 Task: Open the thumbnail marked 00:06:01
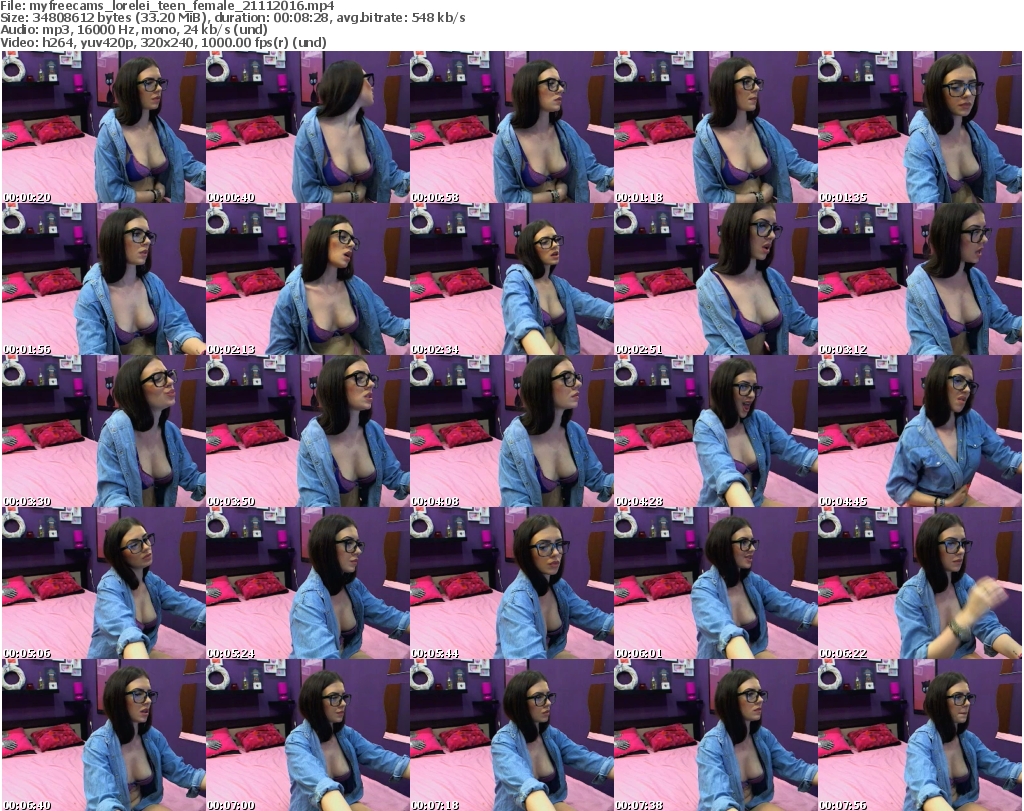[716, 583]
